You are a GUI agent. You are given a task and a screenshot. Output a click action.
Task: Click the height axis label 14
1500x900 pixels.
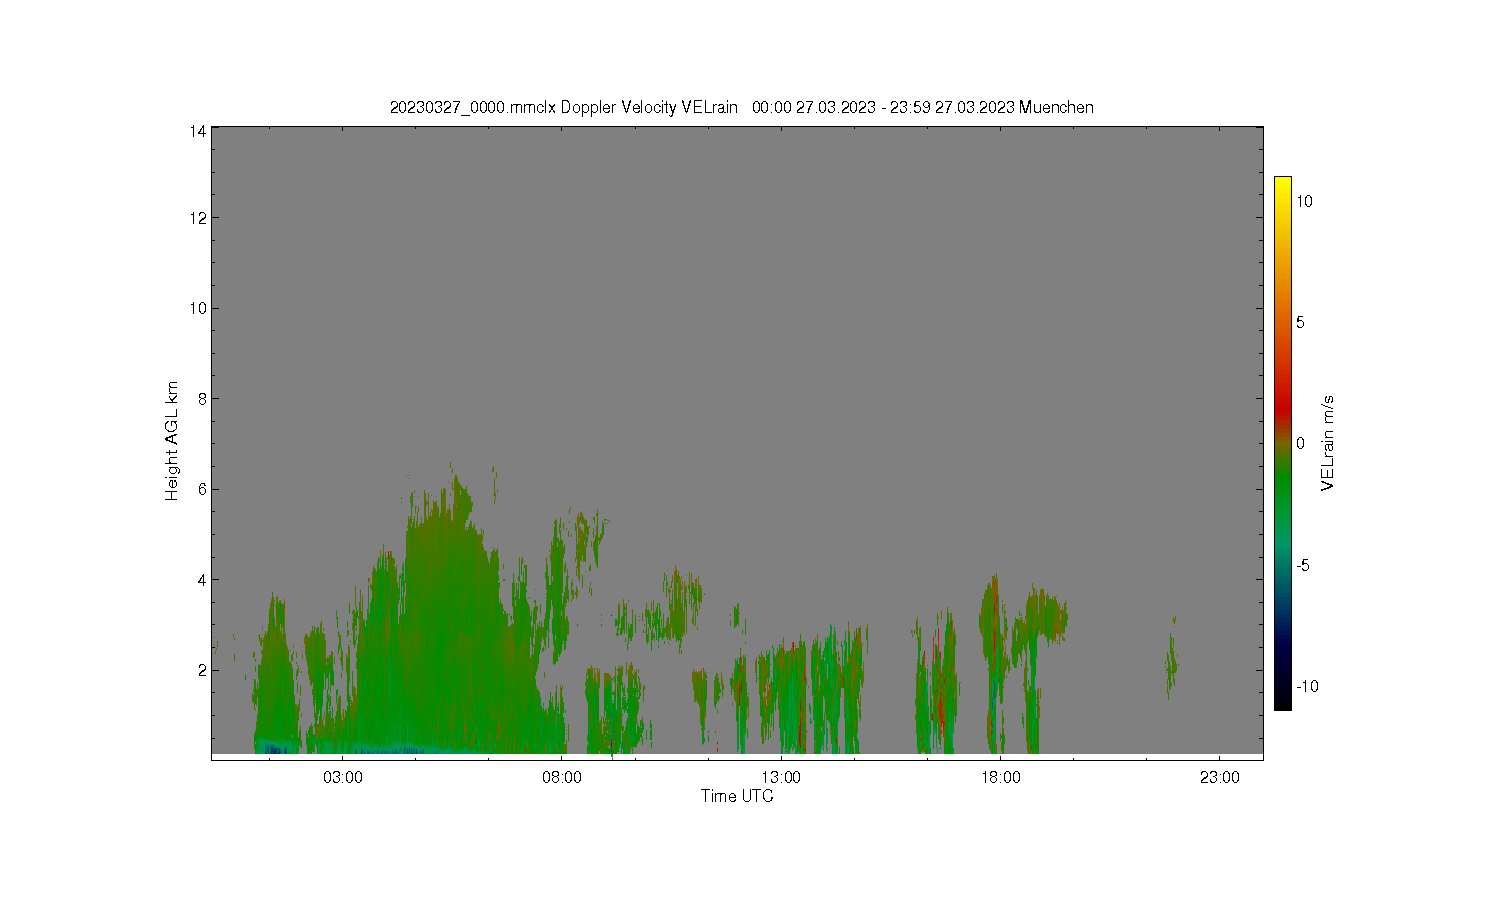point(197,131)
